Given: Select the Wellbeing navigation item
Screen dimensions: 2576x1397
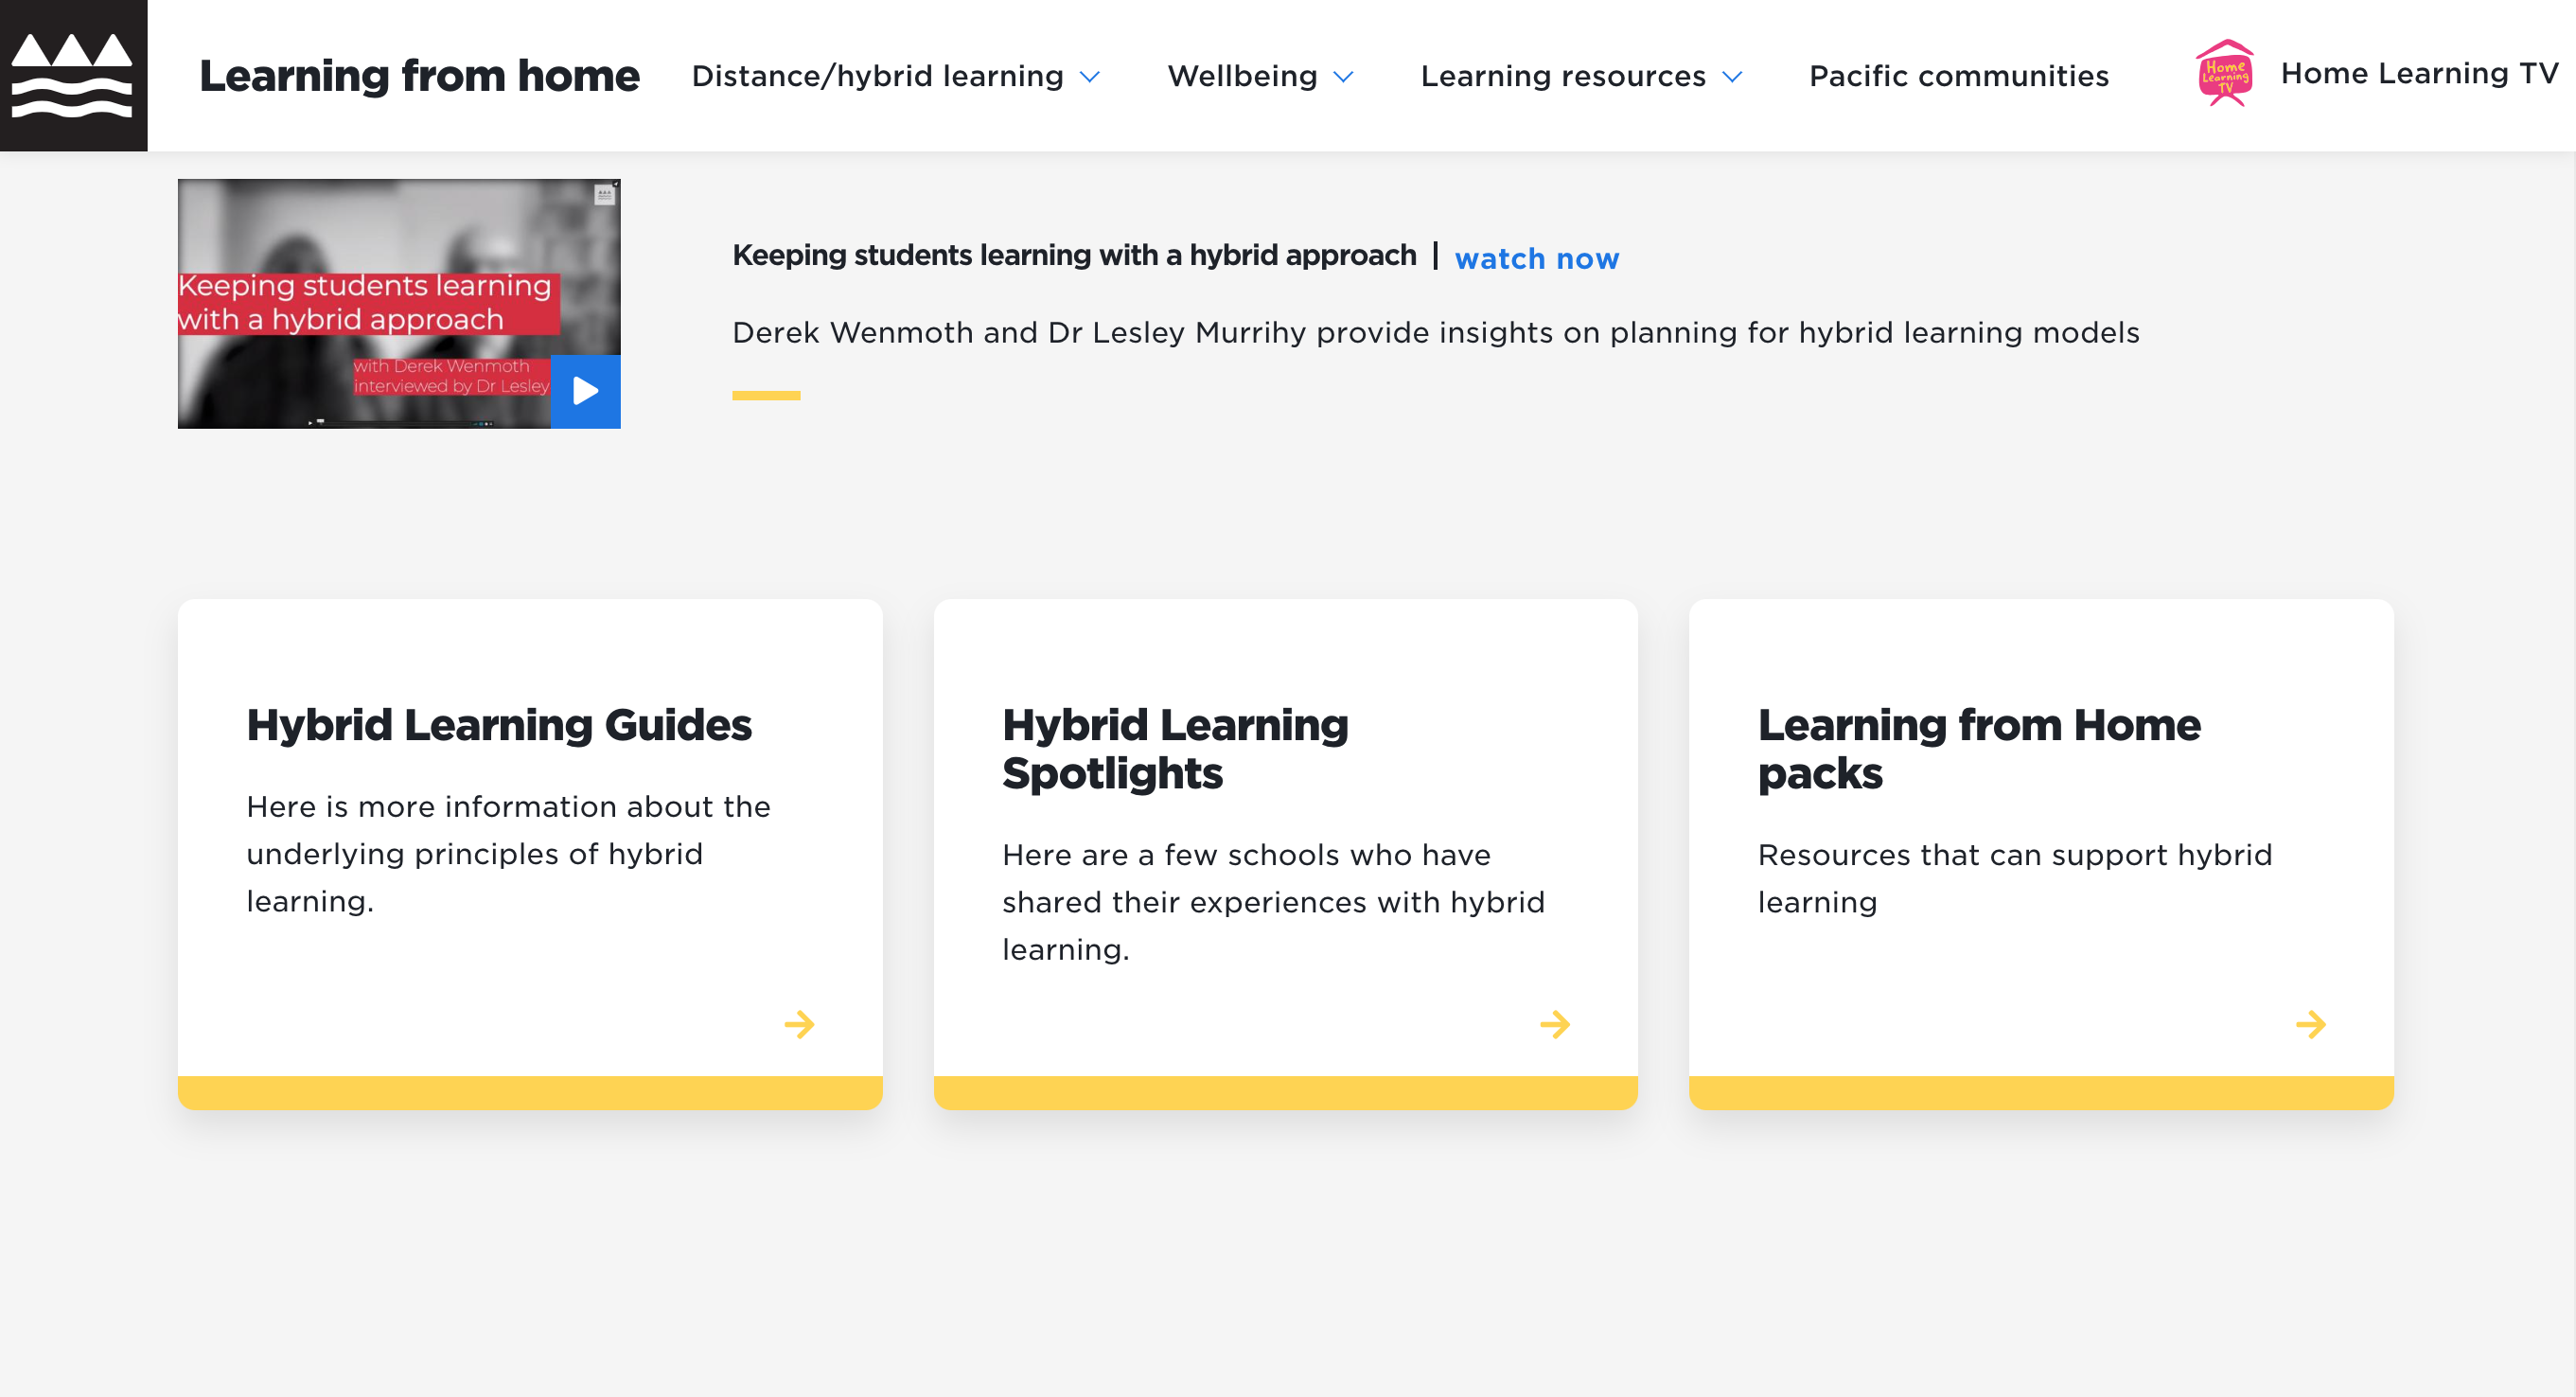Looking at the screenshot, I should 1242,75.
